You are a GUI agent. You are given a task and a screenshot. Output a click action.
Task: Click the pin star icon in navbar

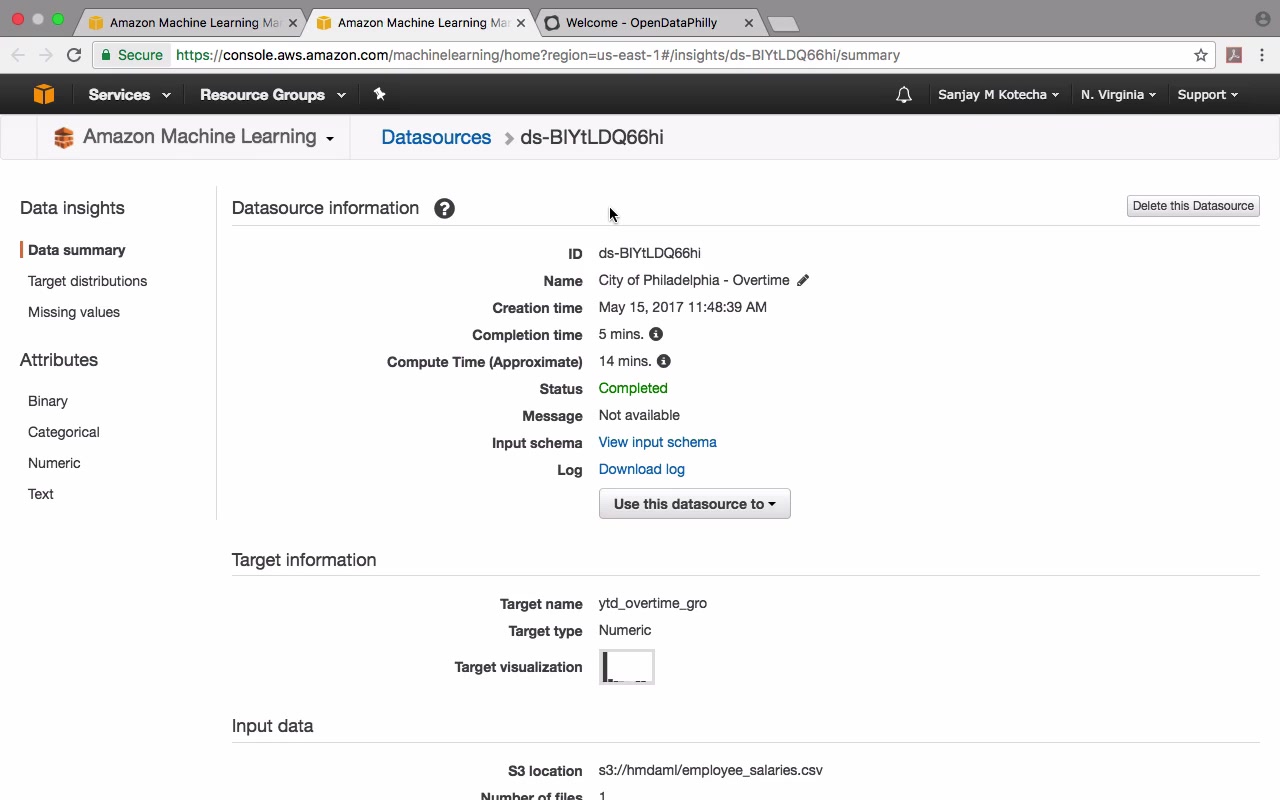[x=379, y=94]
